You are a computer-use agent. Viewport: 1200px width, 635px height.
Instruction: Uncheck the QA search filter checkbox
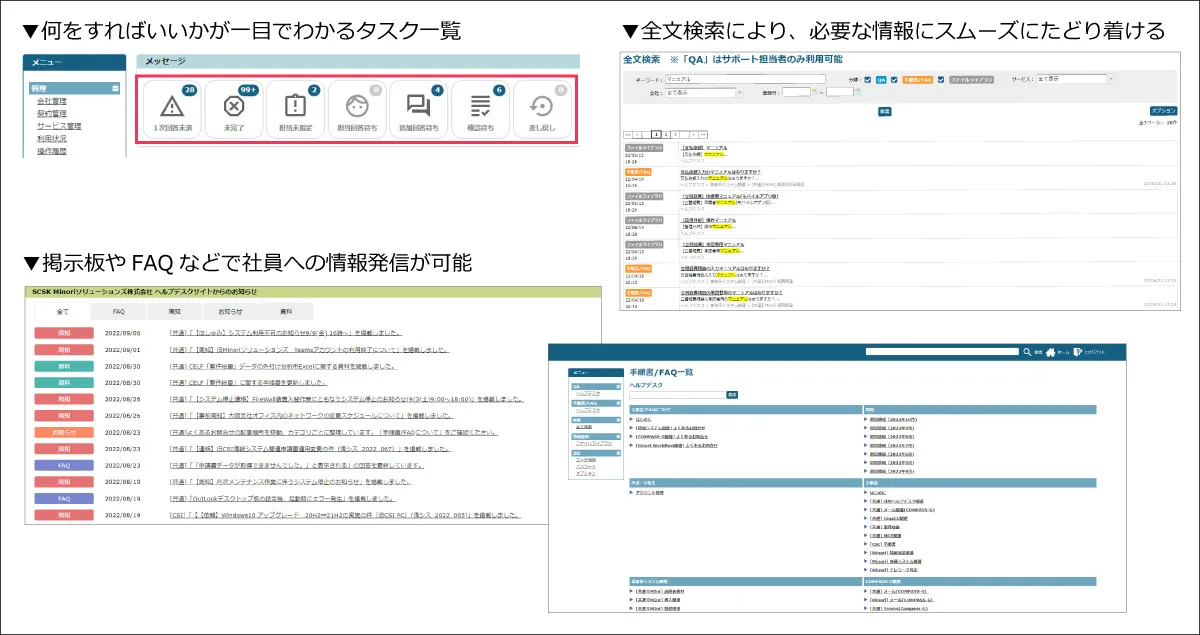pyautogui.click(x=868, y=80)
